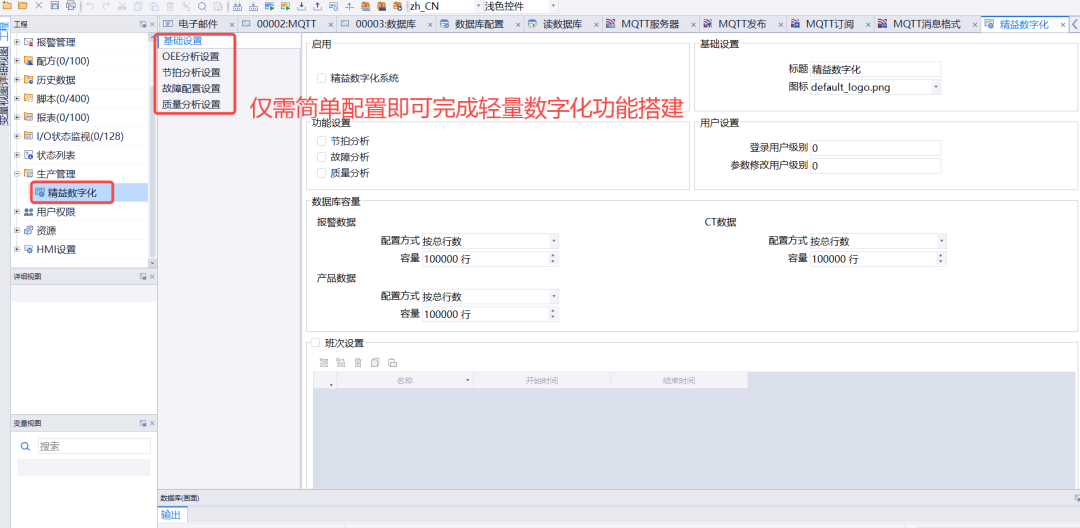Click trash icon in 班次设置 toolbar
The height and width of the screenshot is (528, 1080).
[357, 362]
